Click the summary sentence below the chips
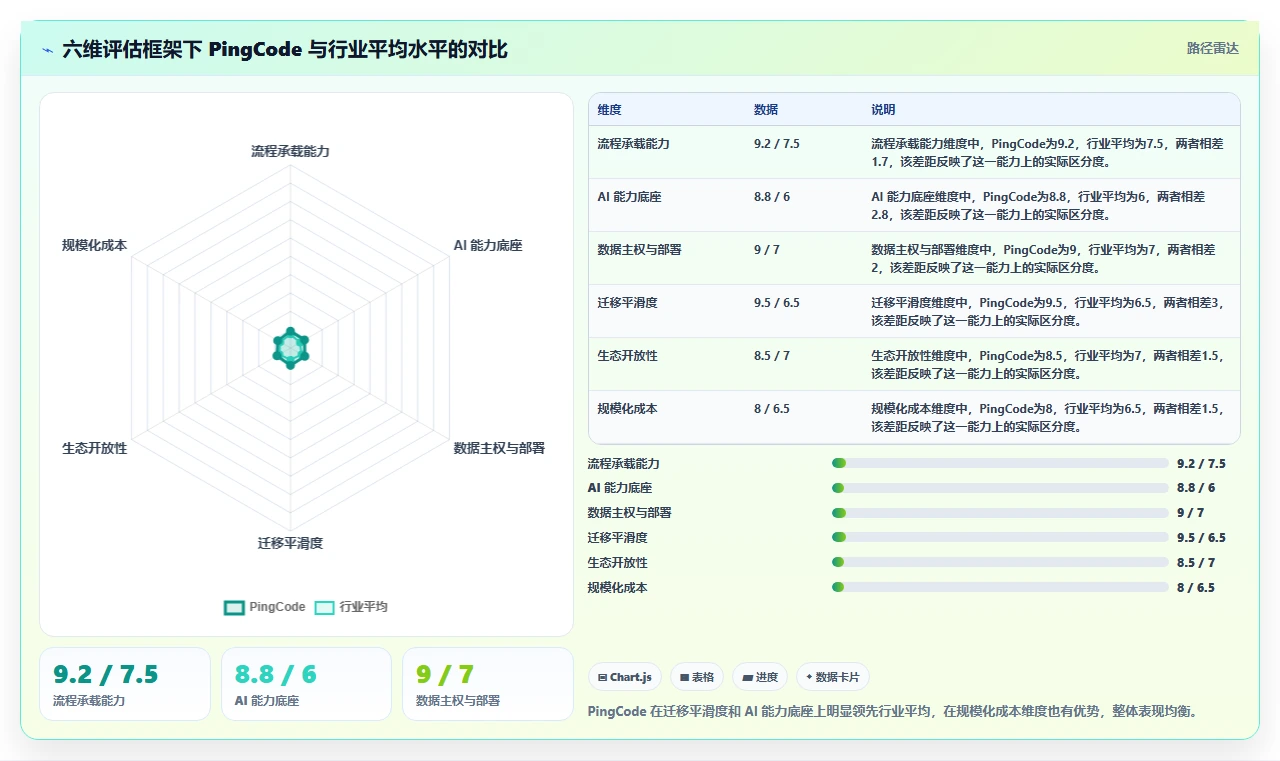Viewport: 1280px width, 761px height. pyautogui.click(x=893, y=712)
